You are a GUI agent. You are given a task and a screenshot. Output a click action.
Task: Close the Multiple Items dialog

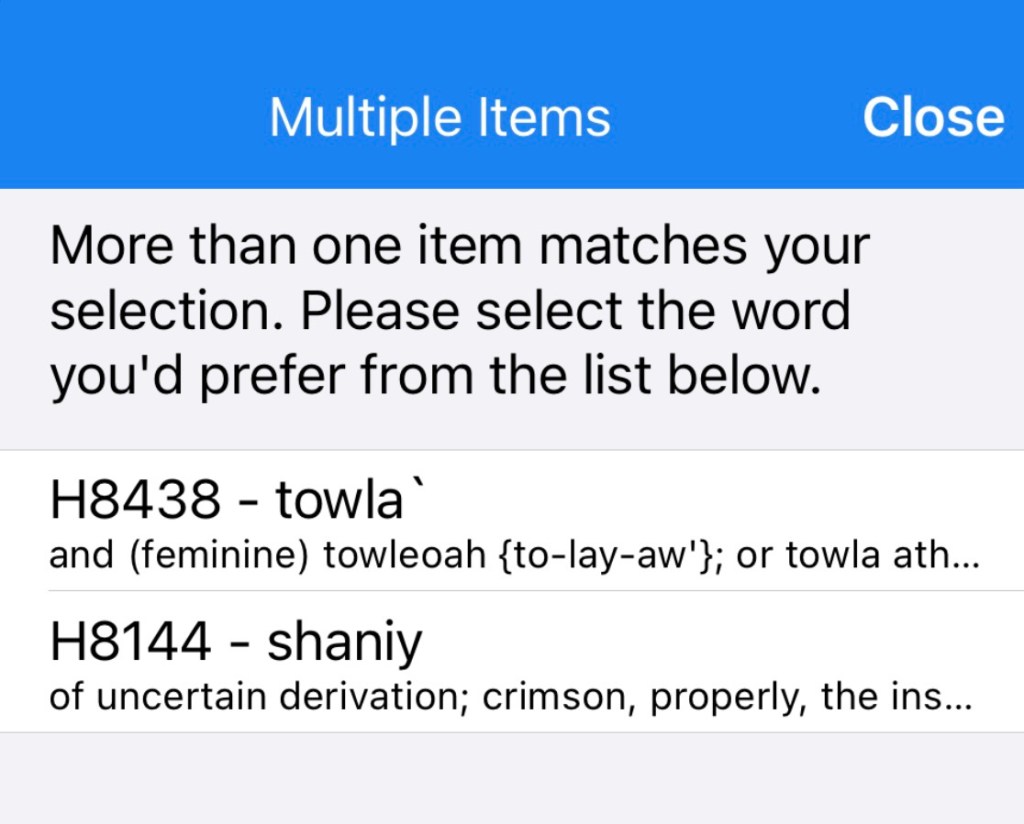(x=932, y=118)
